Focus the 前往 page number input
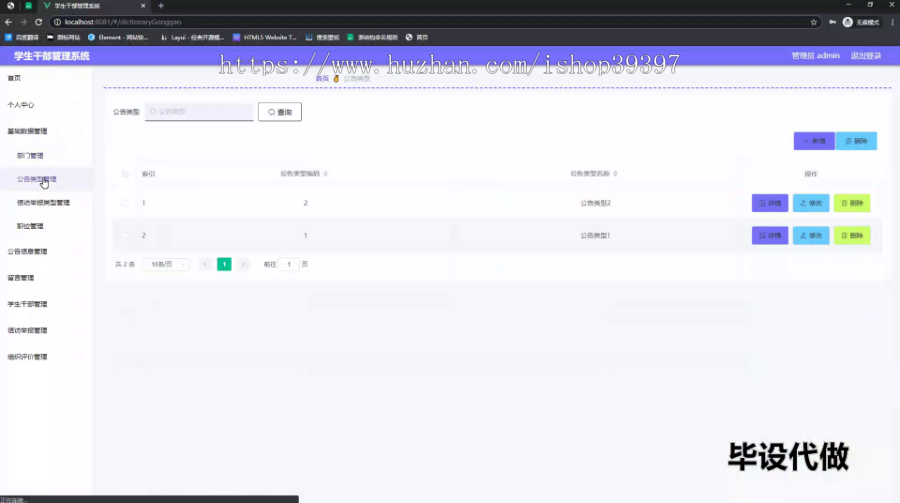The image size is (900, 503). coord(289,264)
